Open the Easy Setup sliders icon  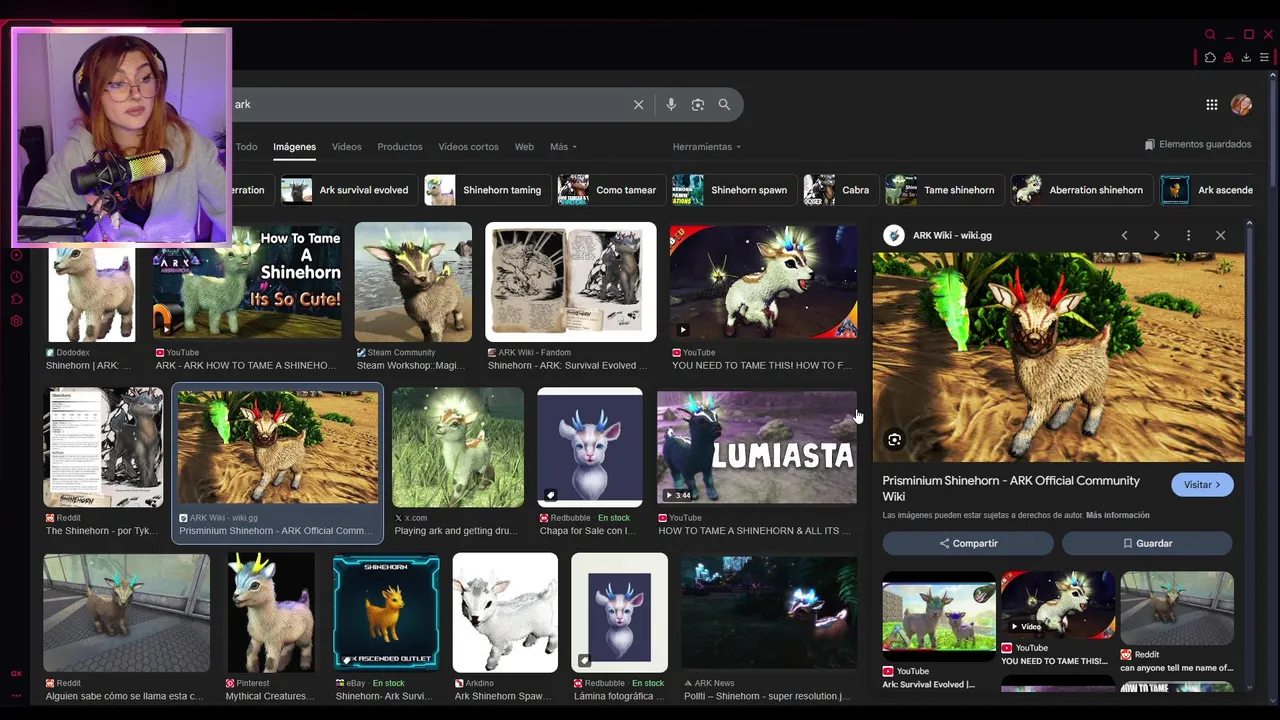[x=1265, y=57]
